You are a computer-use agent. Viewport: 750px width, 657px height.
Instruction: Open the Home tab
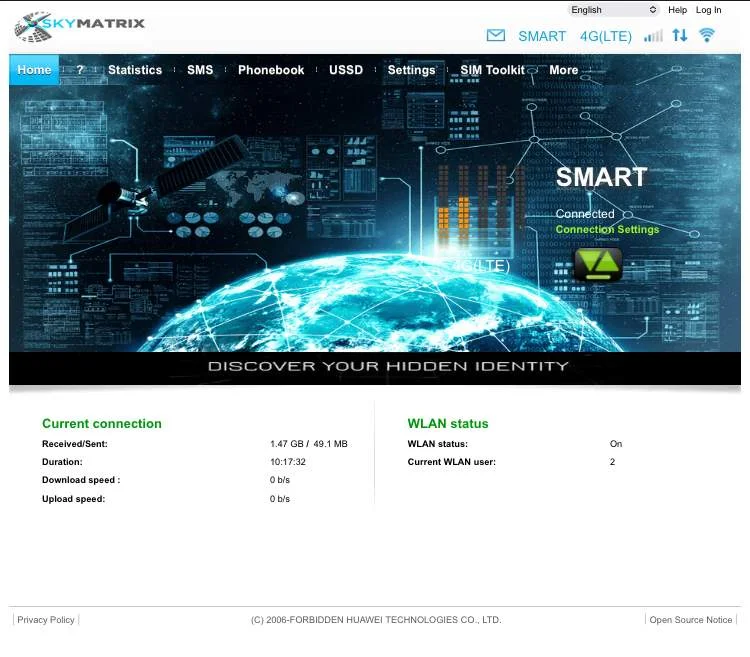[x=34, y=70]
